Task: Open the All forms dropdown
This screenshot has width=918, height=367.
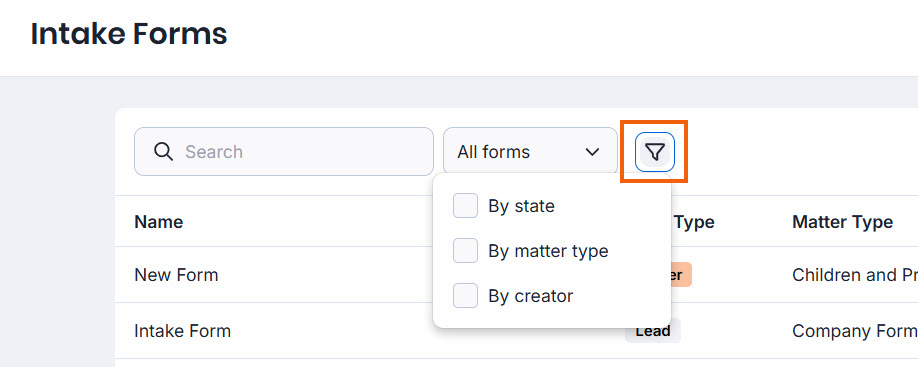Action: [530, 152]
